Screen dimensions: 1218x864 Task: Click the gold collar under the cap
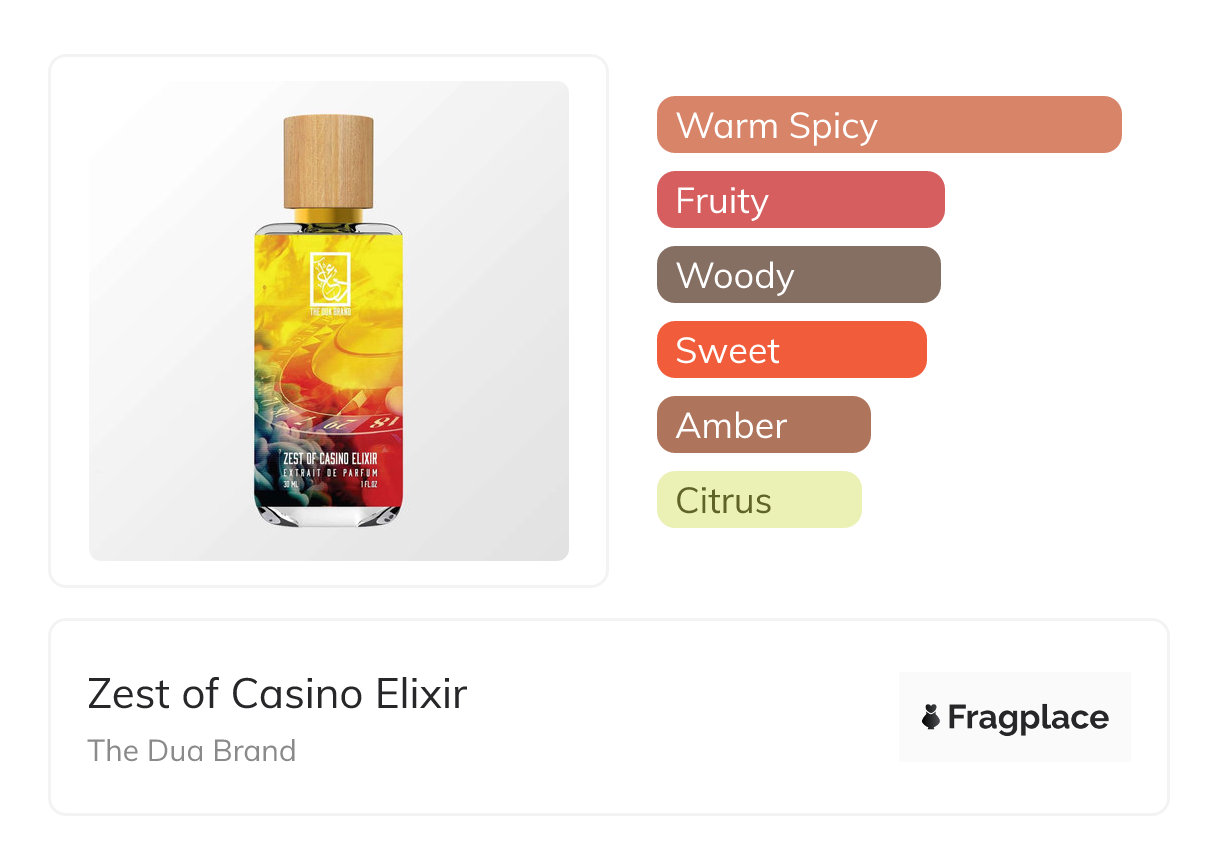pos(328,215)
